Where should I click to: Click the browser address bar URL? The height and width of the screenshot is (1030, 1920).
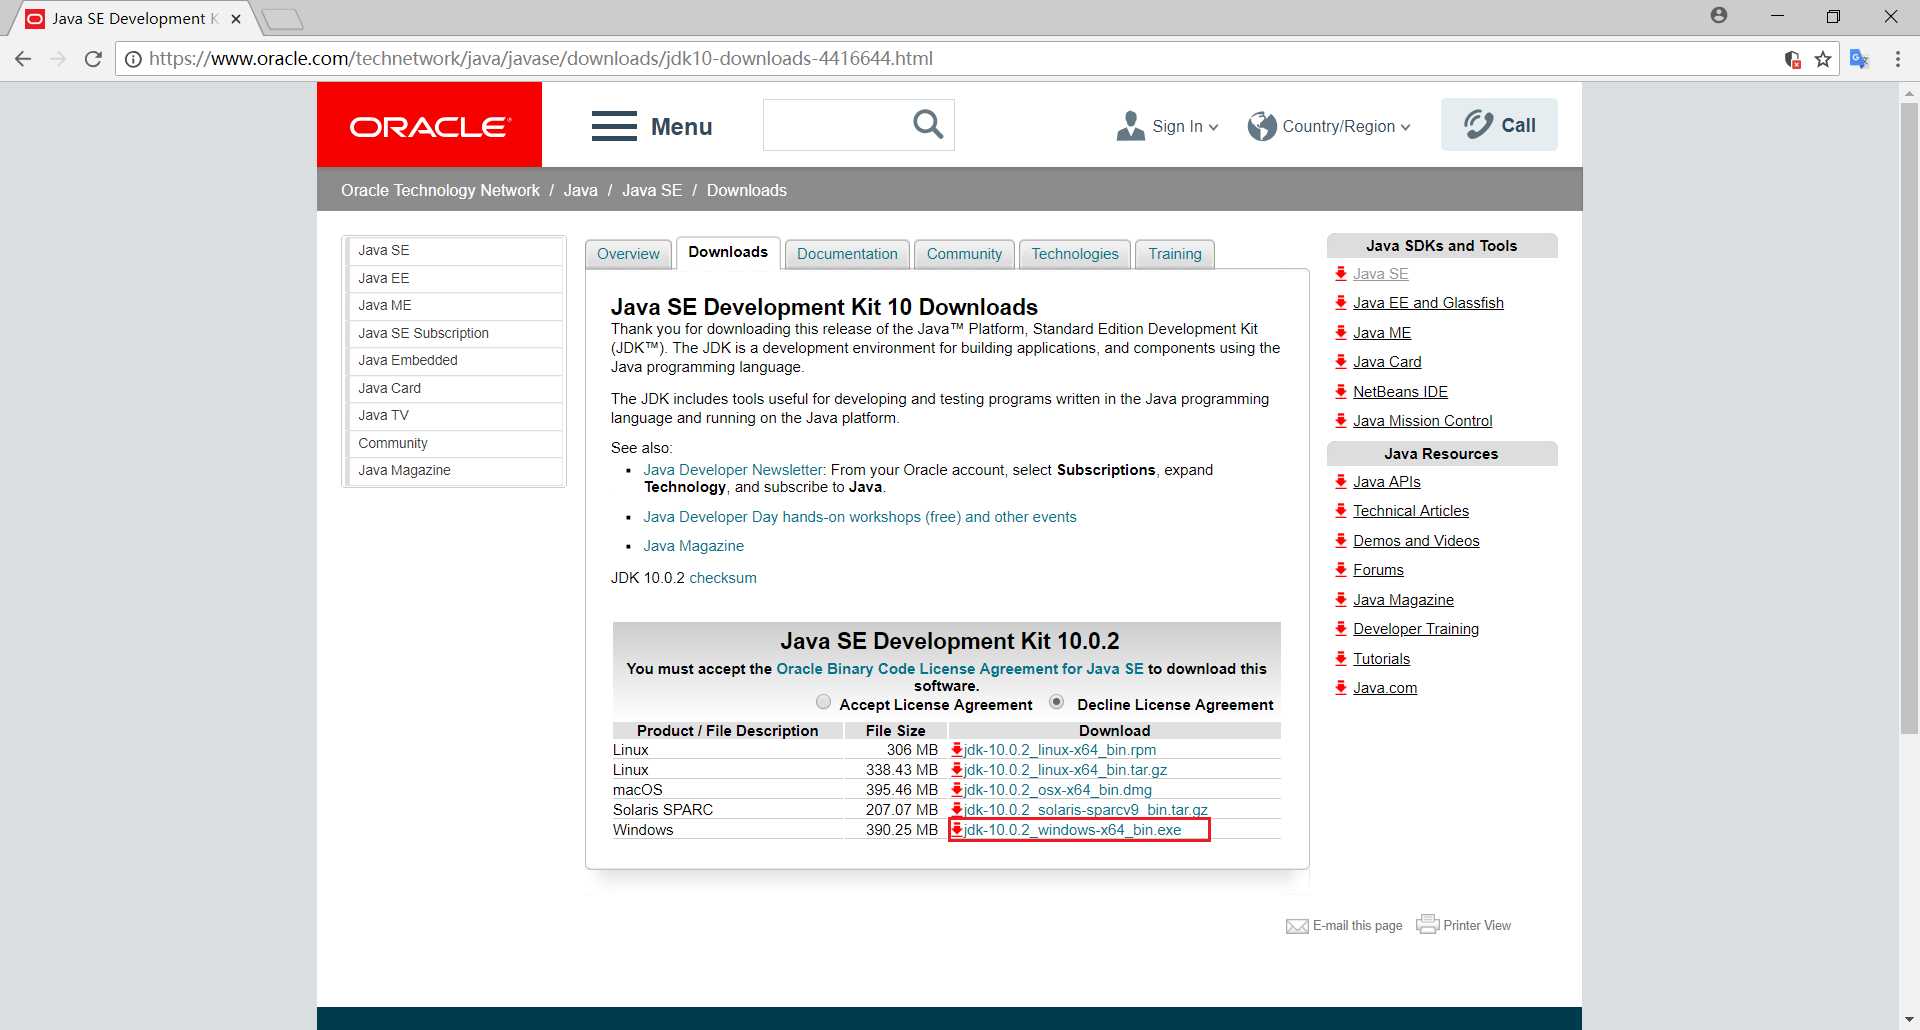540,59
